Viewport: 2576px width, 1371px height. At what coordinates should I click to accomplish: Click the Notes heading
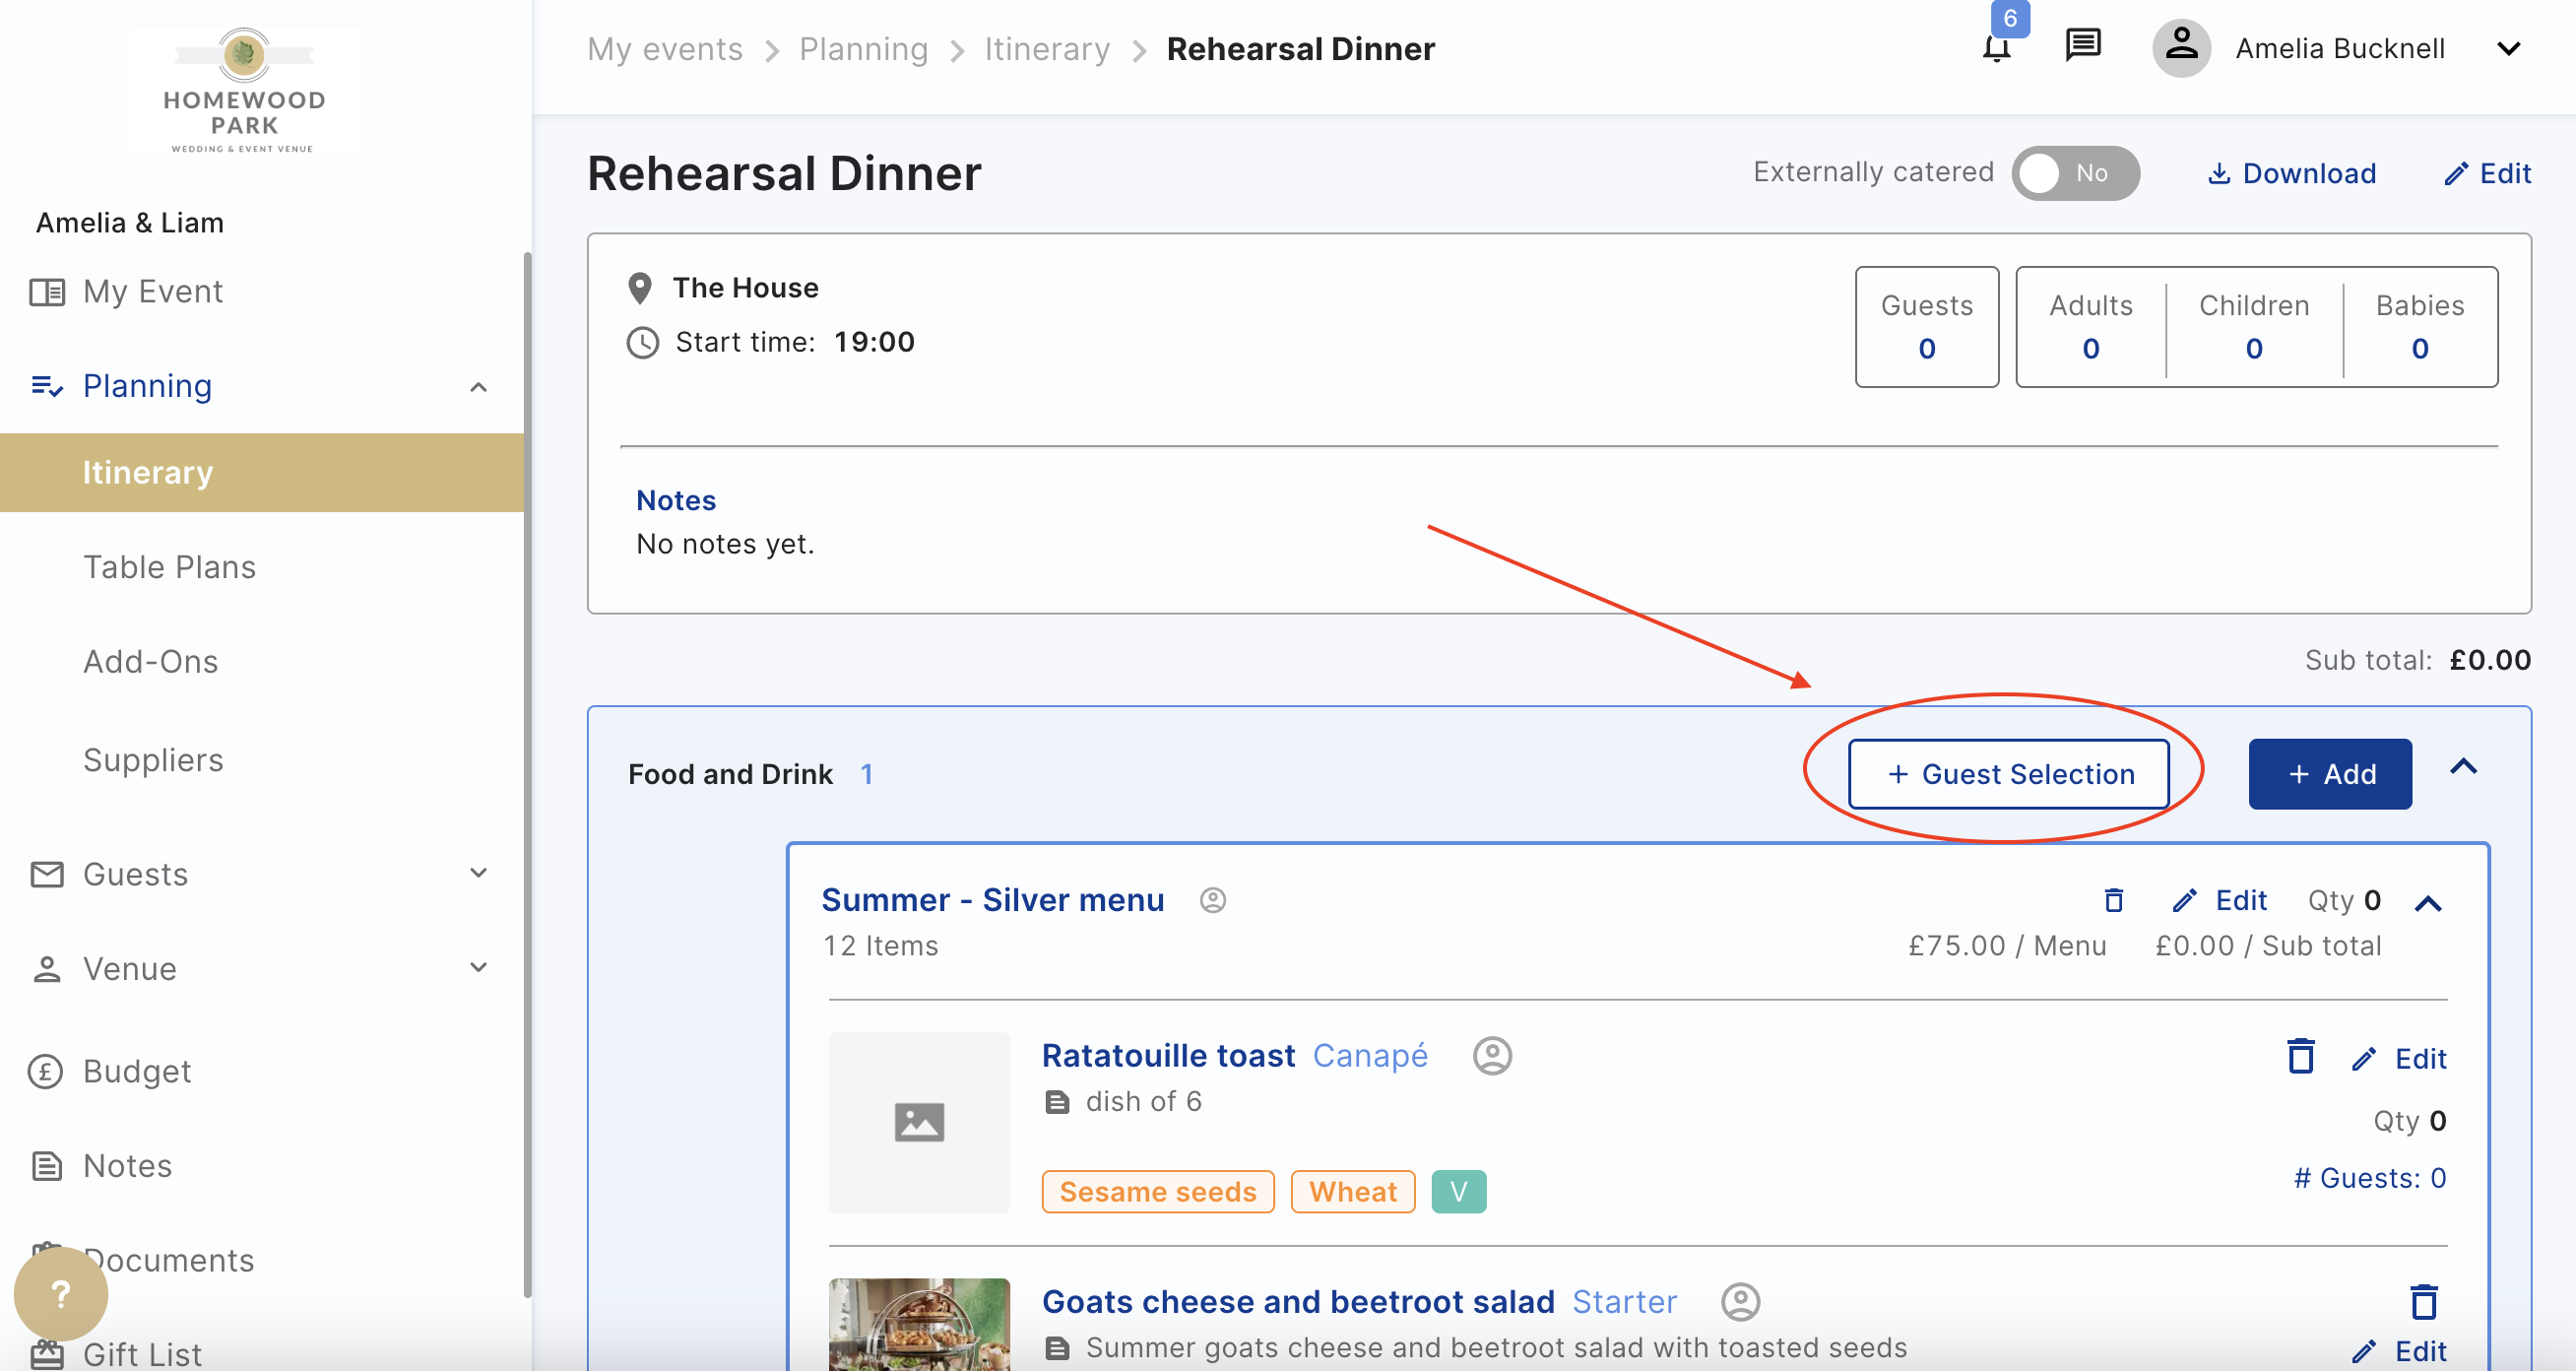(676, 500)
